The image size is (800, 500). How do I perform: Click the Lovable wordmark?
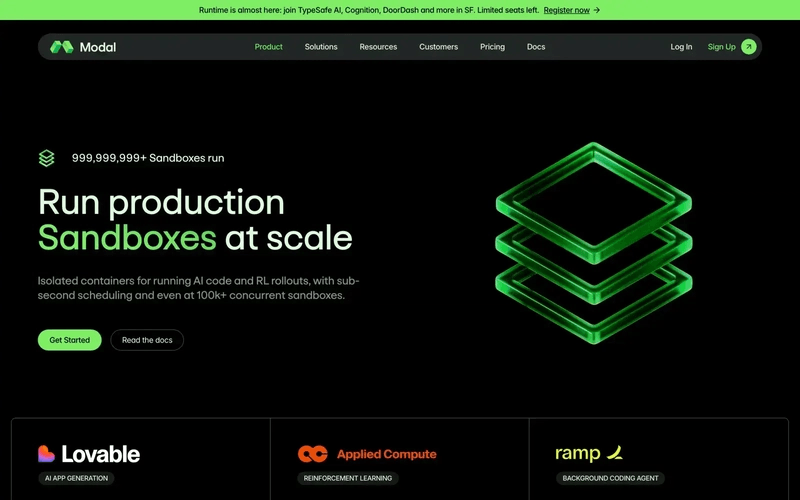click(101, 454)
